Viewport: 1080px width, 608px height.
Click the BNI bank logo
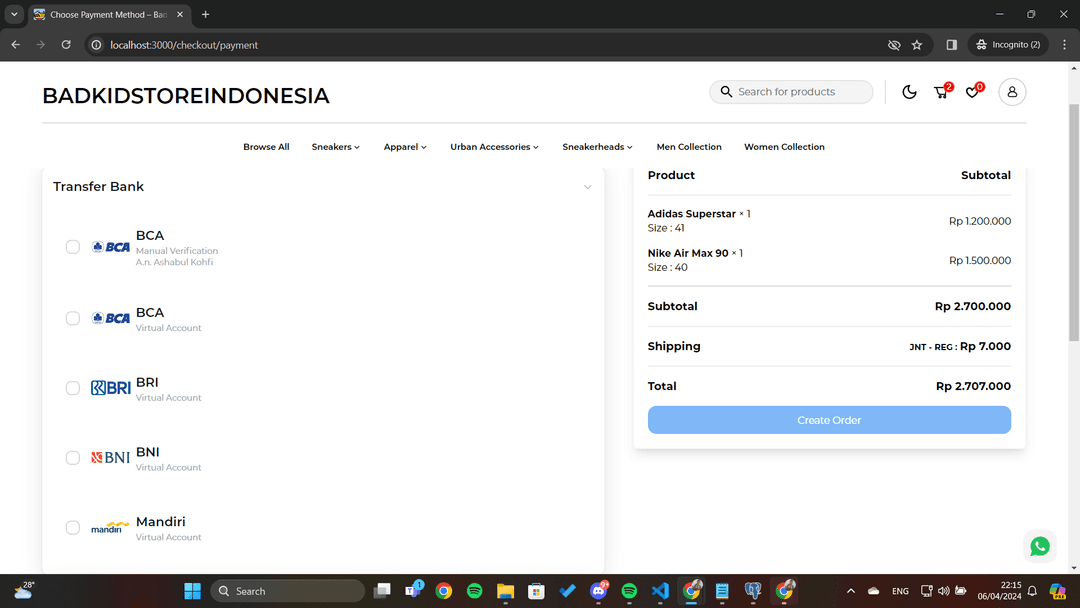110,458
